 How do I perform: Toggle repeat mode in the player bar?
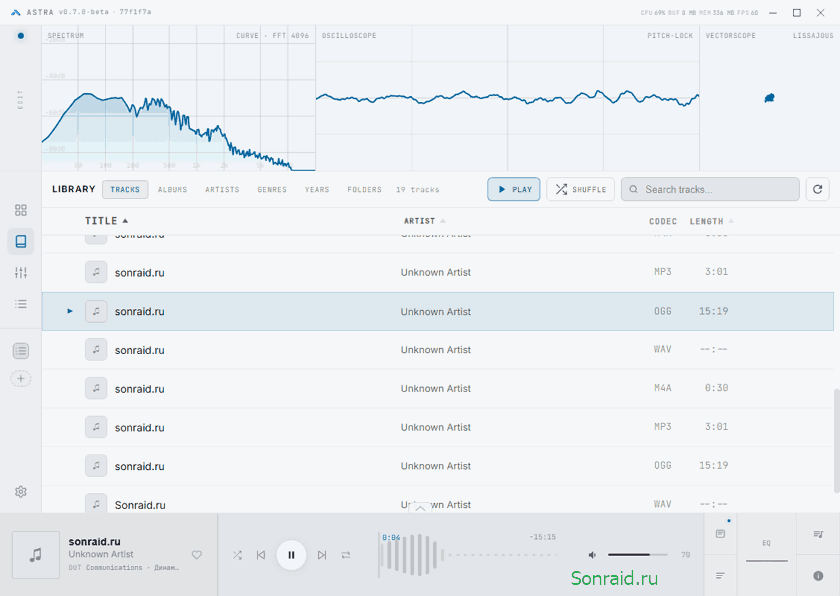point(346,555)
